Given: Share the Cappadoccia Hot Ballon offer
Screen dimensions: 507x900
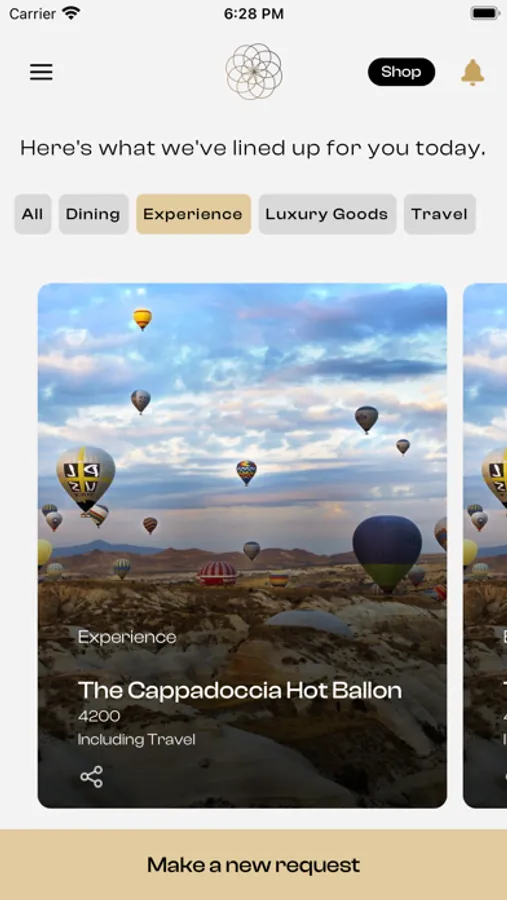Looking at the screenshot, I should [91, 777].
